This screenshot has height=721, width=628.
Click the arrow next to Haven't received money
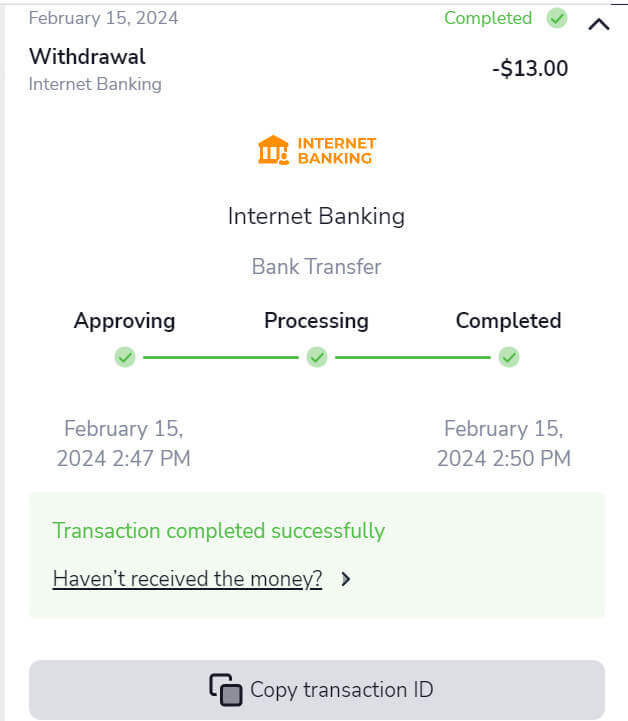(346, 579)
